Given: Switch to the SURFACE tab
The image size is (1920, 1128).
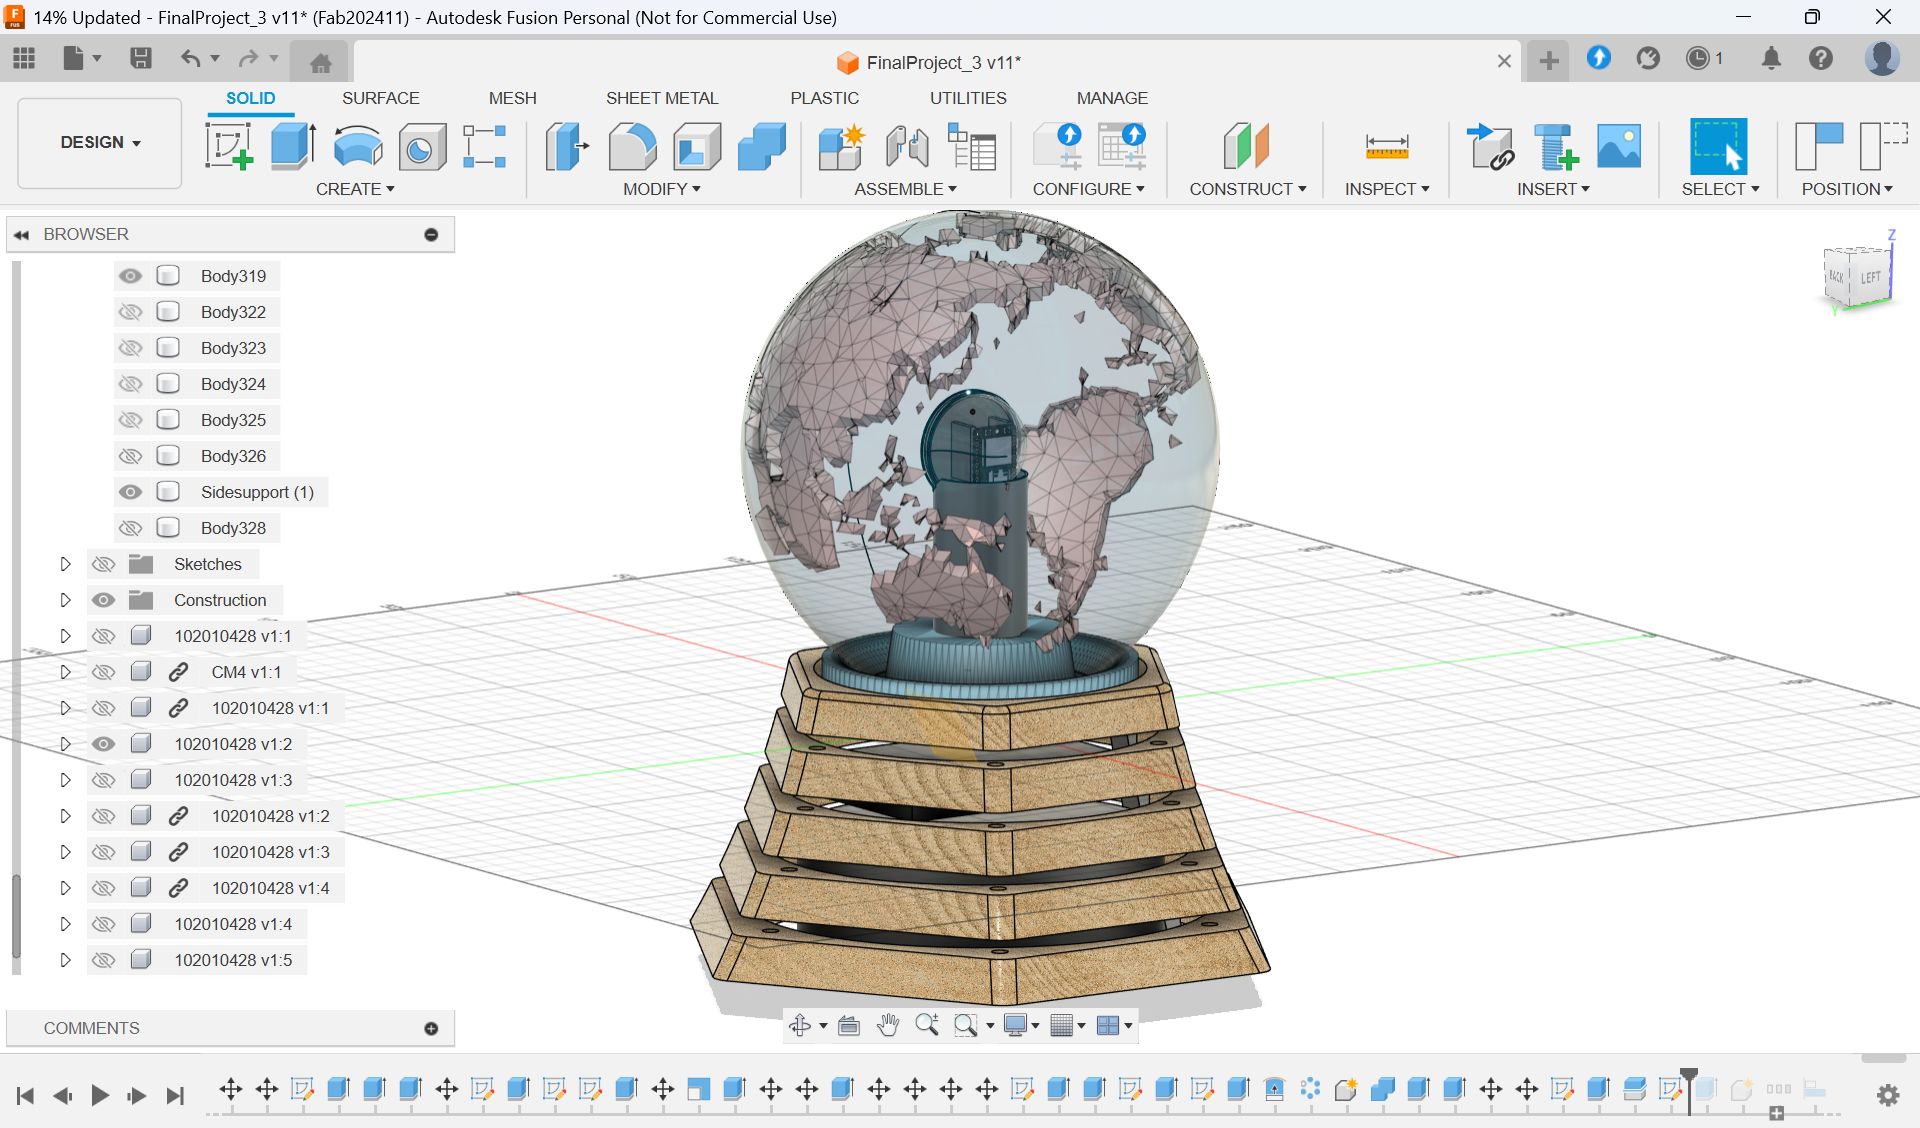Looking at the screenshot, I should [x=380, y=98].
